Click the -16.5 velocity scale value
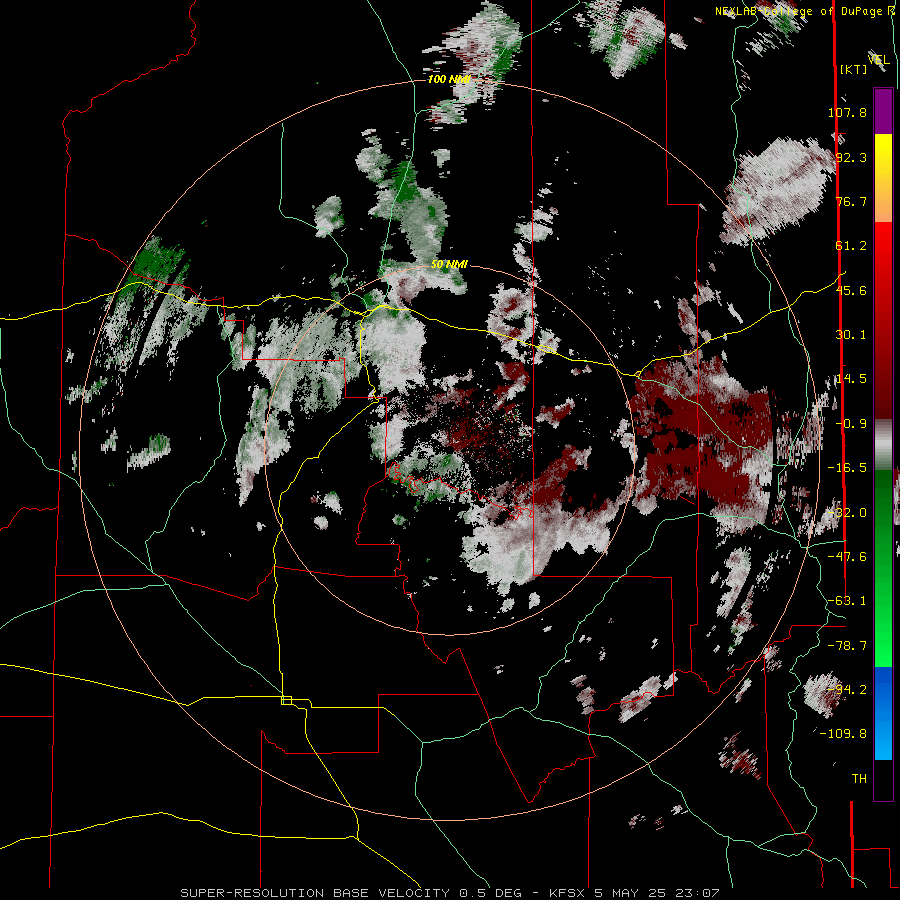 pos(847,468)
